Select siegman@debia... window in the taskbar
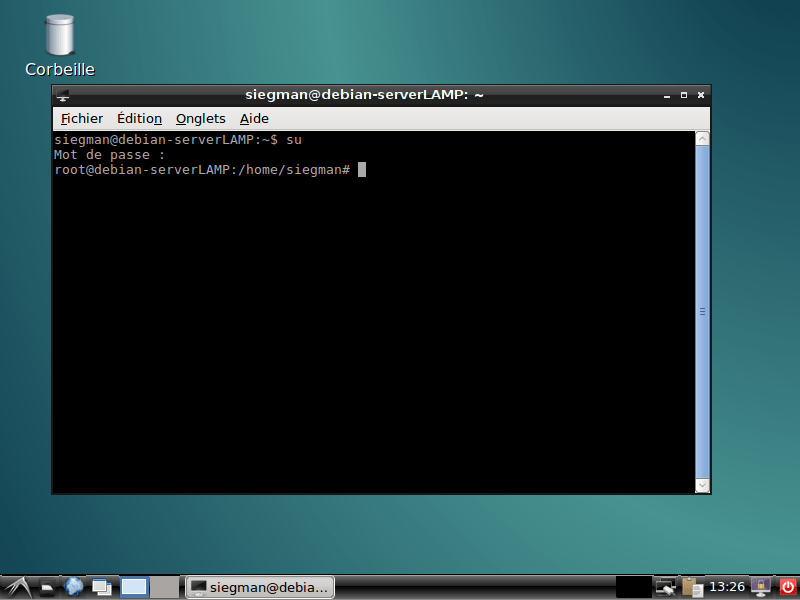 pos(259,586)
